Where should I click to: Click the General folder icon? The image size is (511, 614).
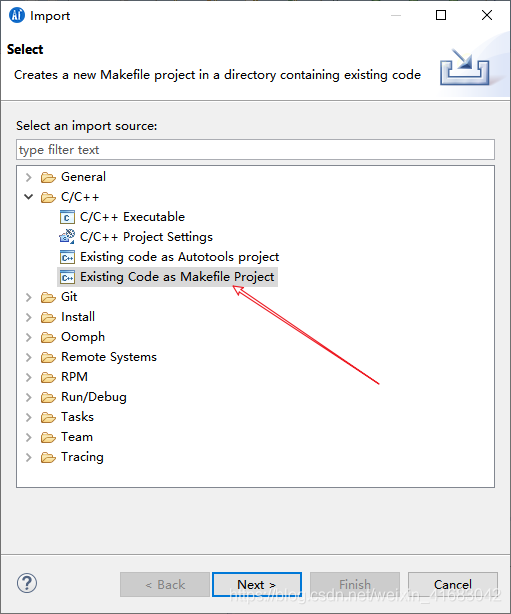pos(48,177)
